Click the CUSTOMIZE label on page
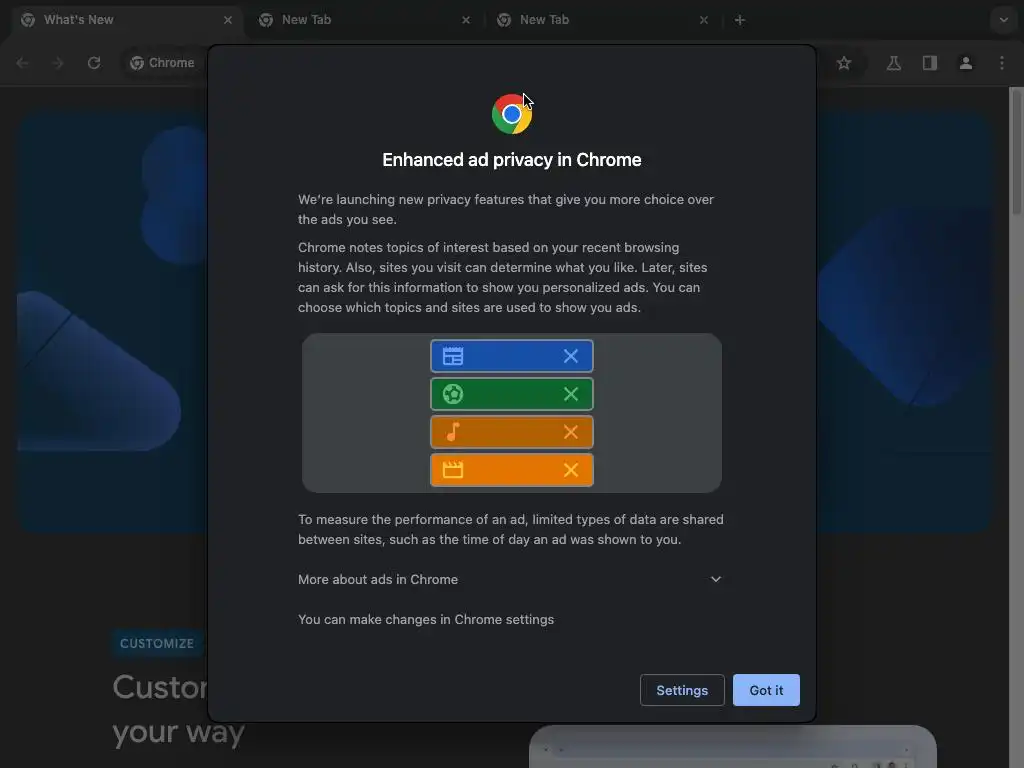Viewport: 1024px width, 768px height. [157, 643]
